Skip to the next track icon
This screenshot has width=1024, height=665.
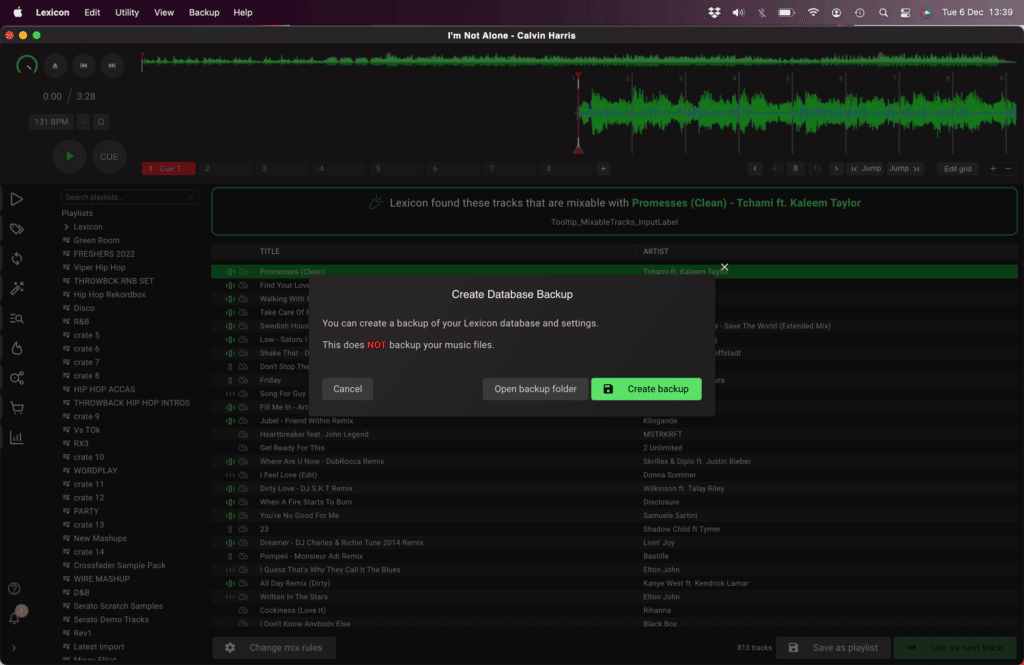tap(113, 65)
